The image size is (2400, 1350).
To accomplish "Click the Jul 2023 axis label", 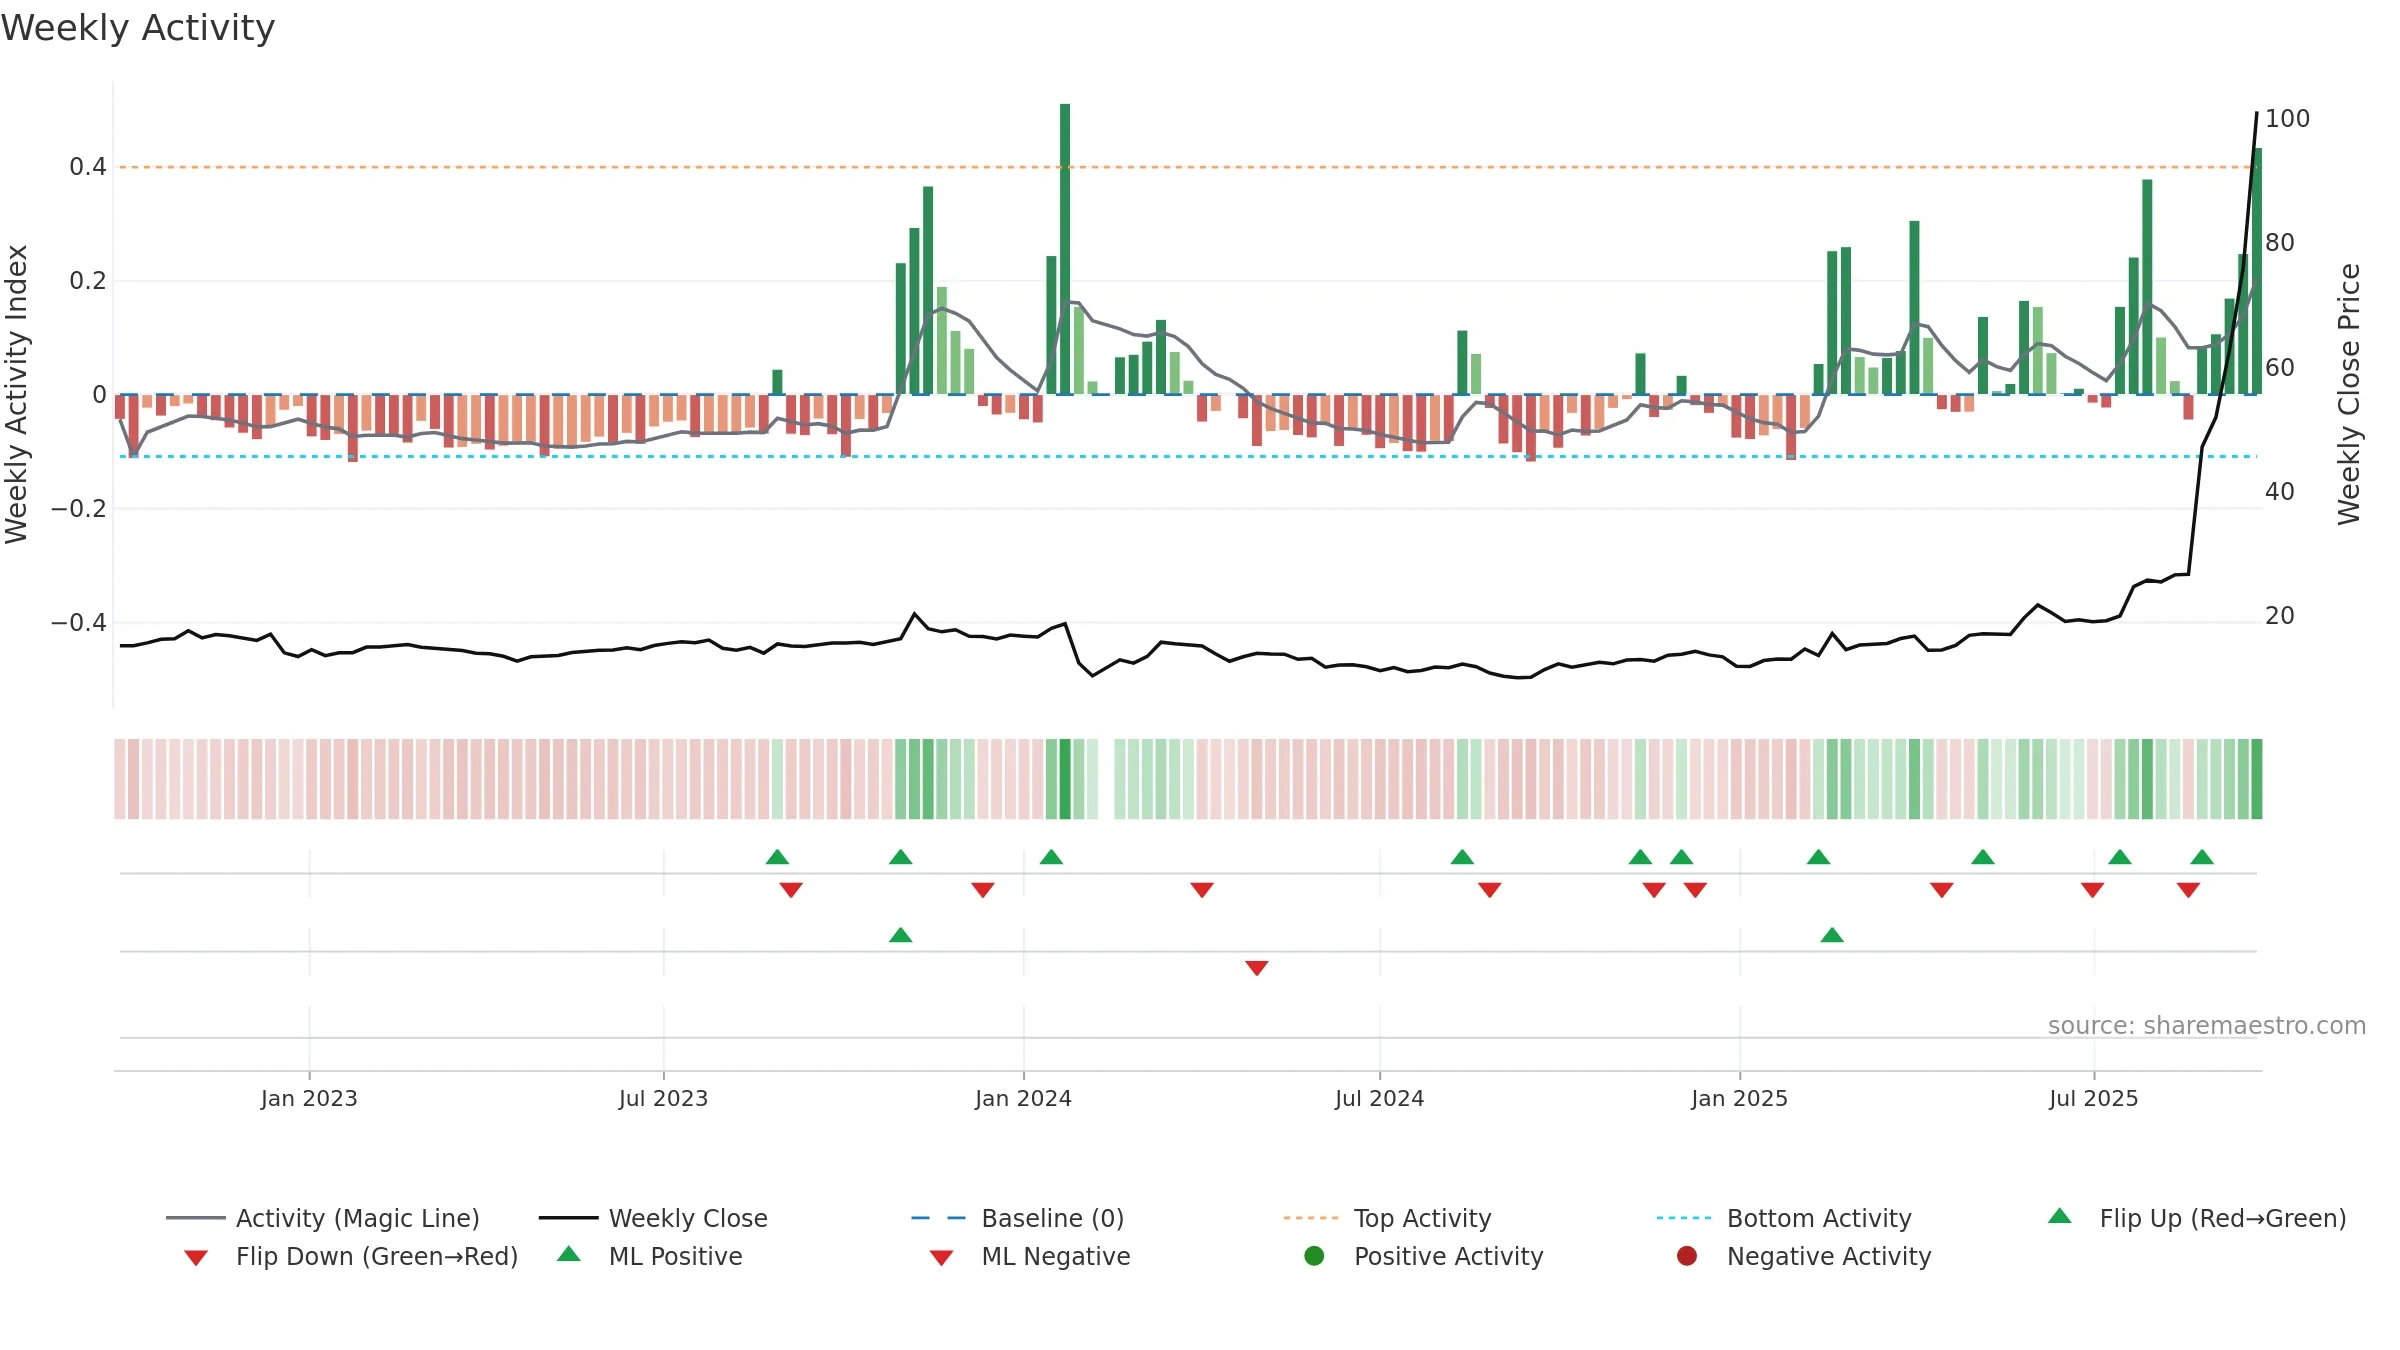I will pos(663,1098).
